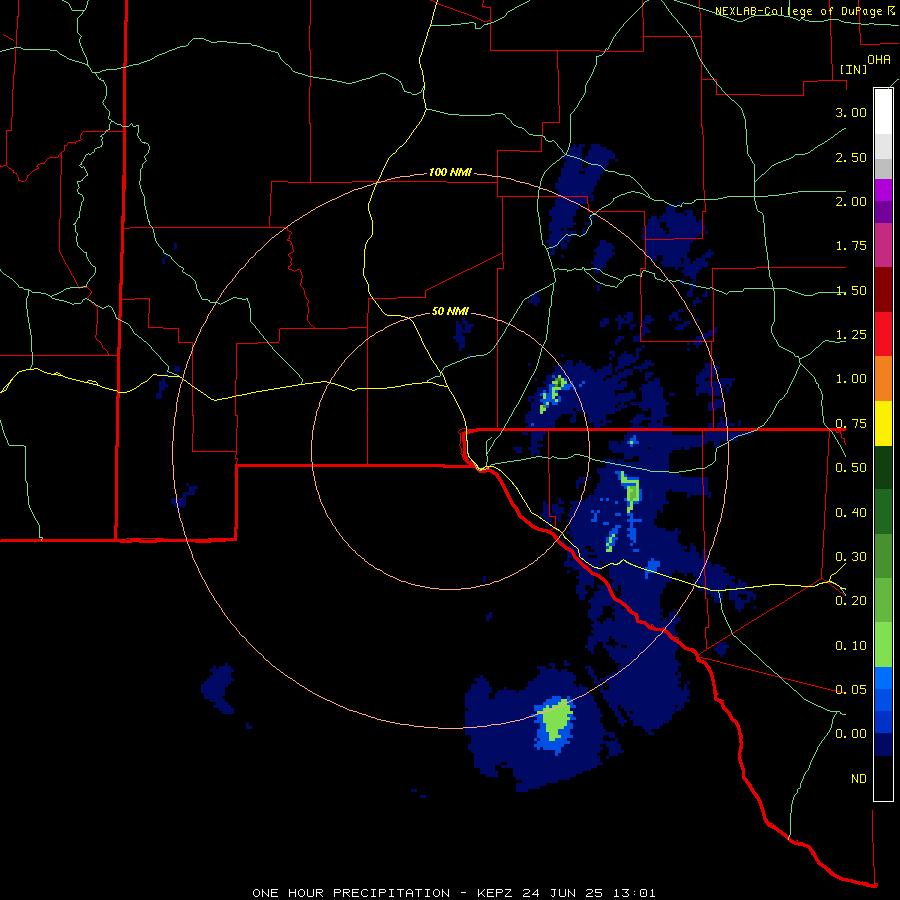Click the green precipitation cell inside the 50 NMI ring
Screen dimensions: 900x900
pos(552,394)
